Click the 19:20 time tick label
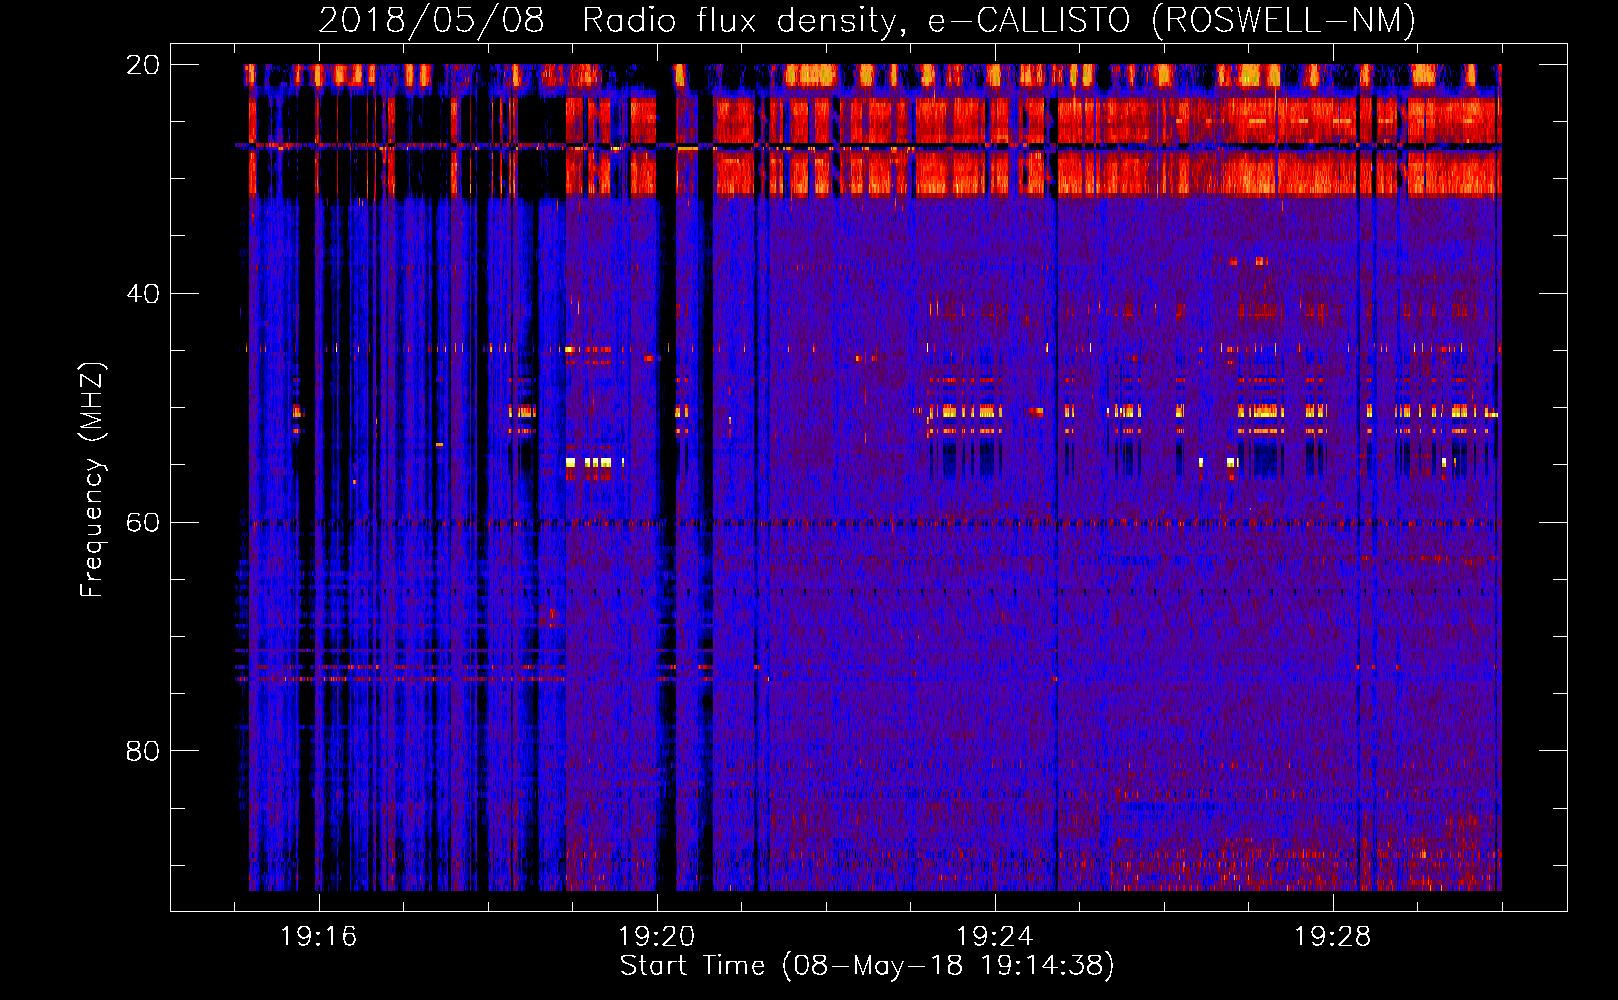Image resolution: width=1618 pixels, height=1000 pixels. pyautogui.click(x=656, y=937)
